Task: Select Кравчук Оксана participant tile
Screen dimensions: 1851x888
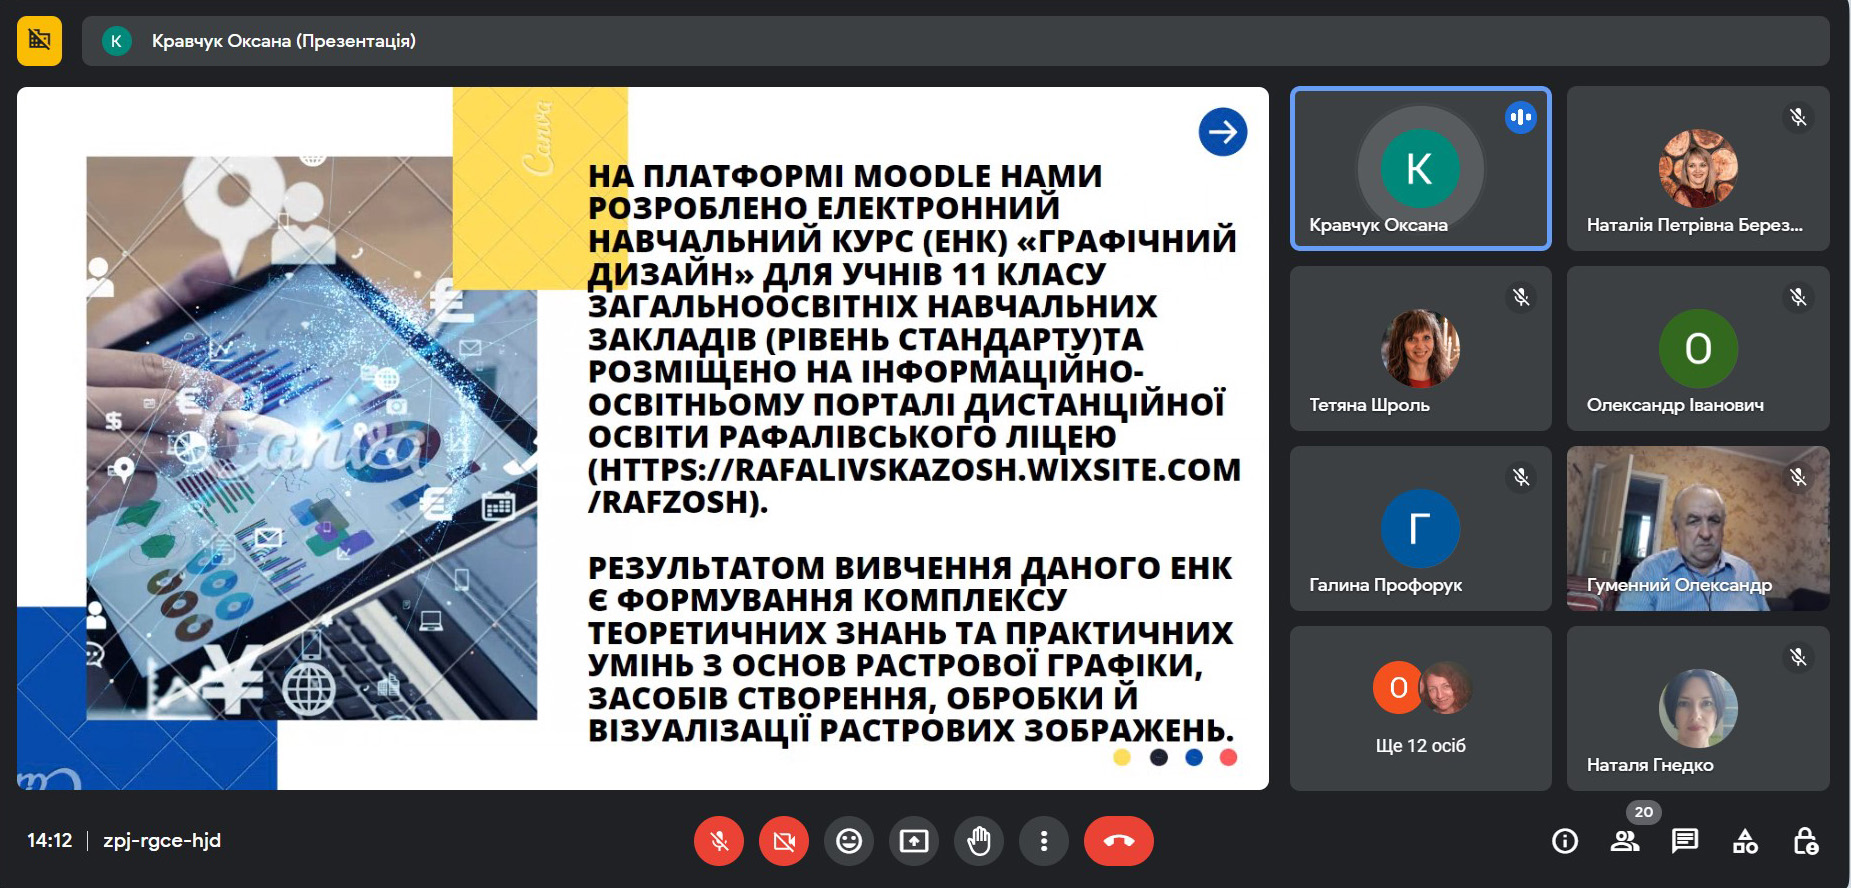Action: (x=1420, y=168)
